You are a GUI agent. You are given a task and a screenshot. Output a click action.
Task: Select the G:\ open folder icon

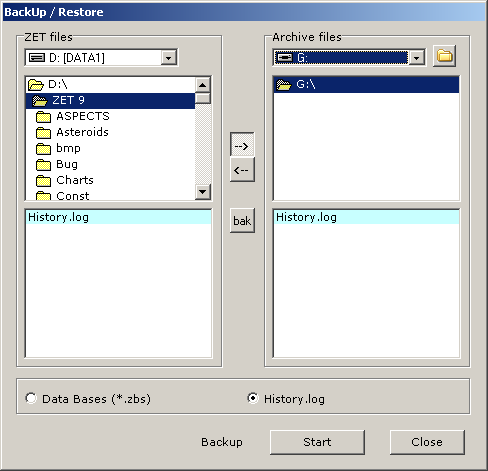tap(284, 85)
